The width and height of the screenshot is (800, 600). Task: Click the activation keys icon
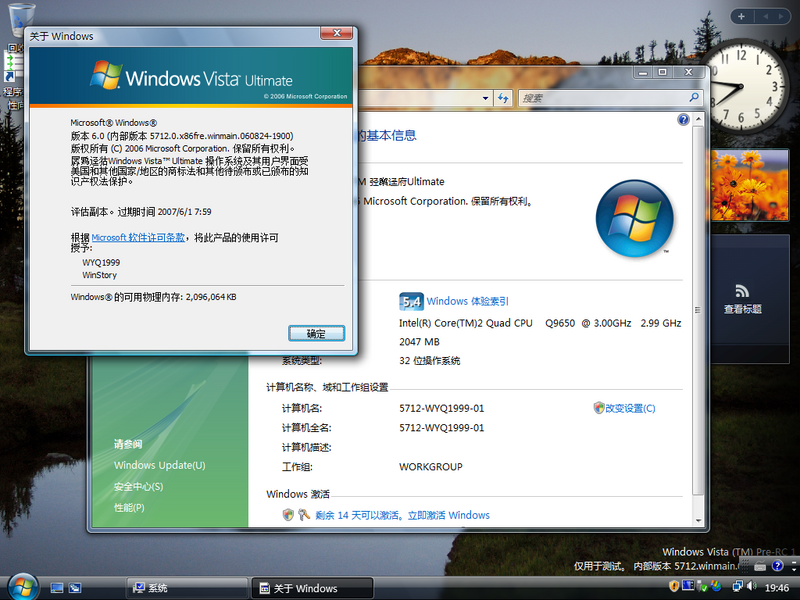pos(304,515)
